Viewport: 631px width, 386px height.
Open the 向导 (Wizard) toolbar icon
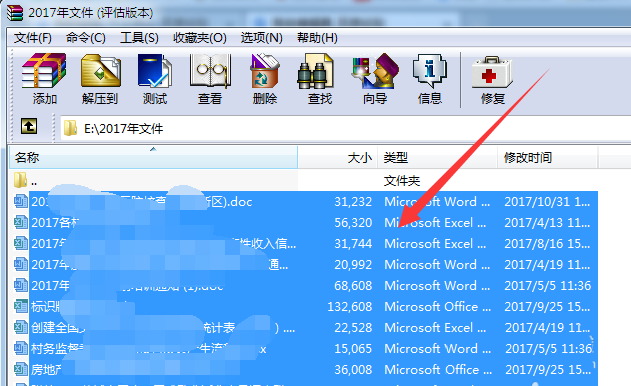click(375, 71)
